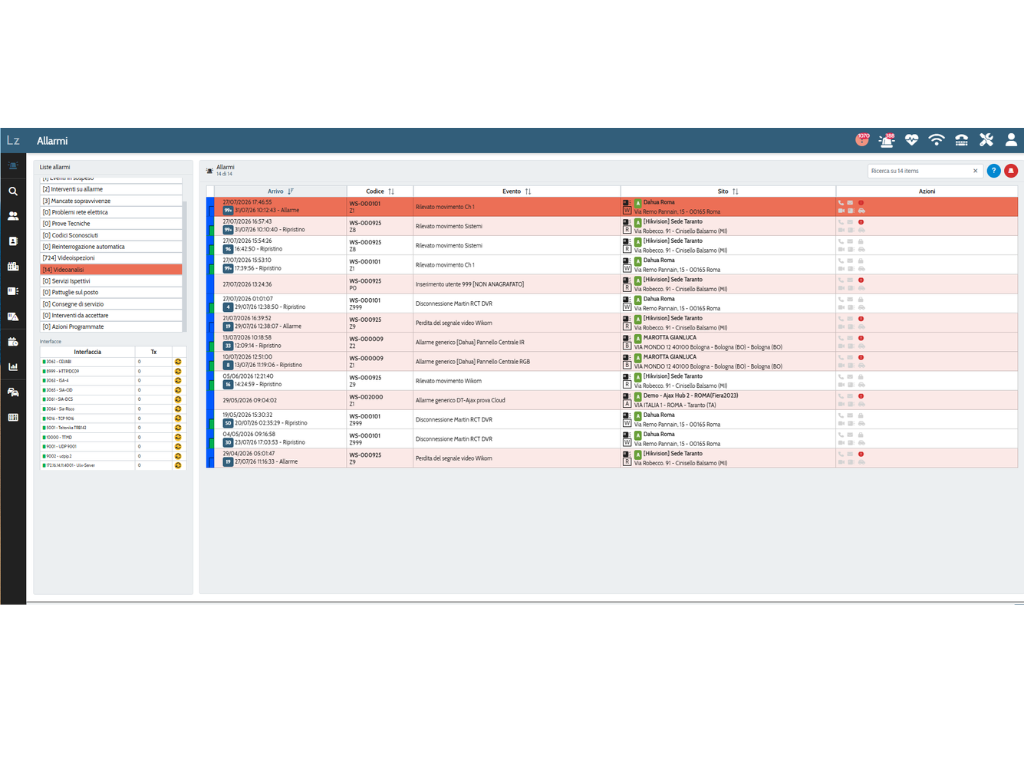1024x768 pixels.
Task: Open the statistics chart icon in sidebar
Action: 13,367
